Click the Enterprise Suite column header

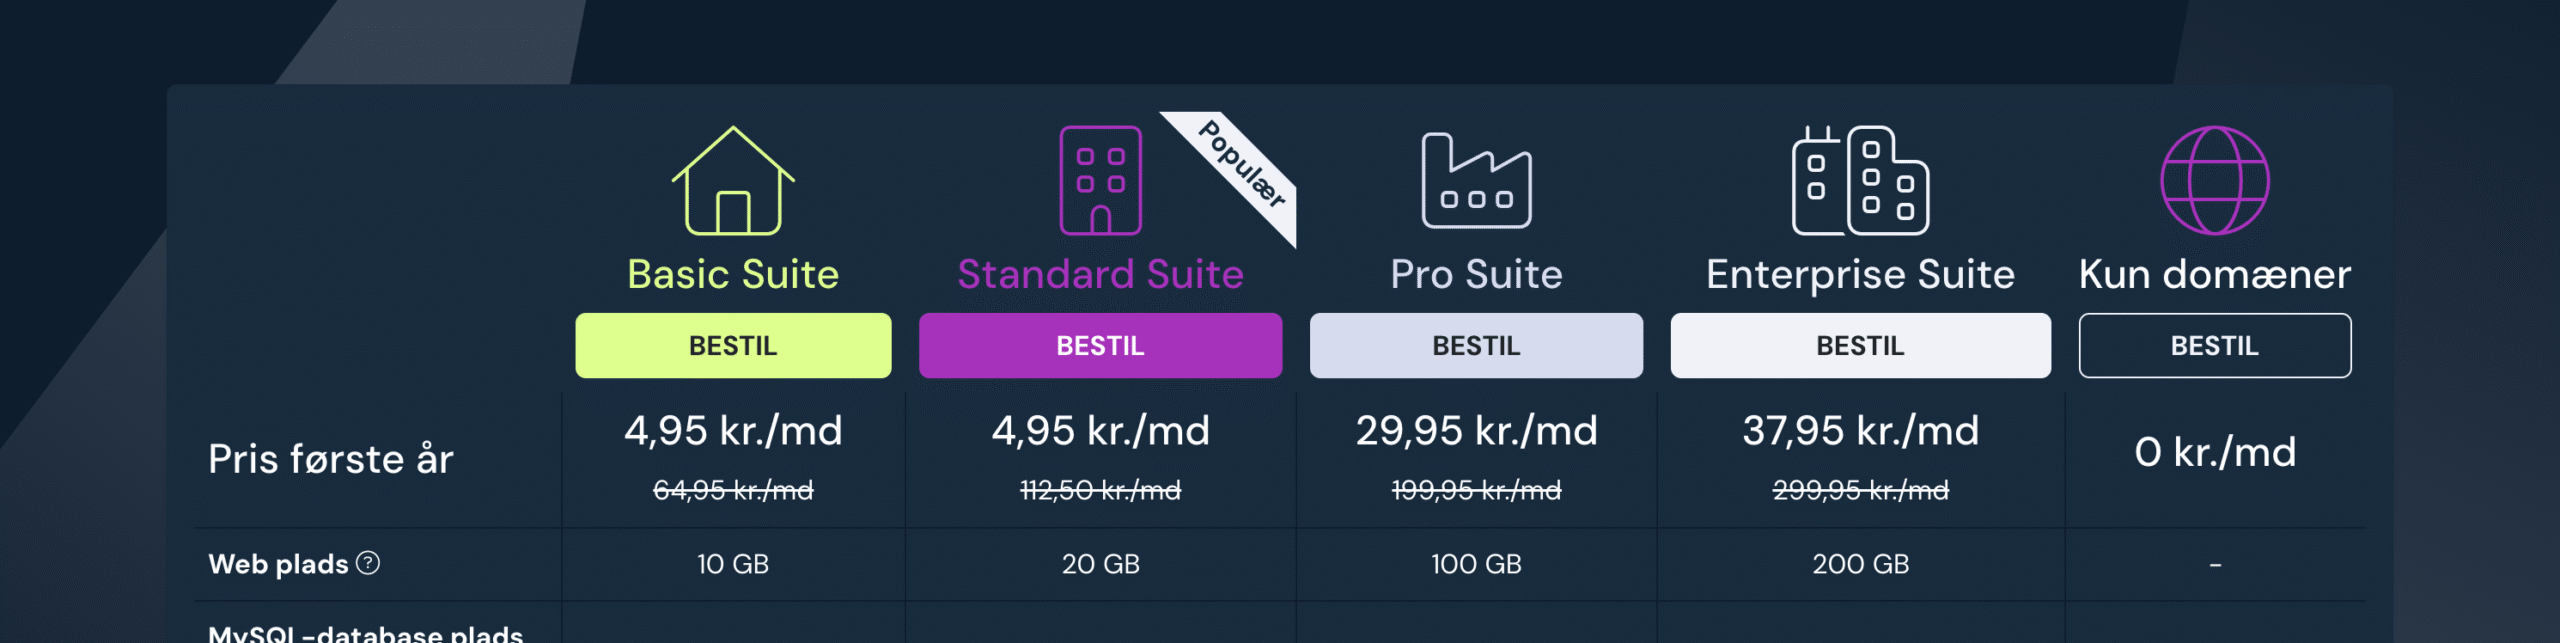pos(1860,273)
